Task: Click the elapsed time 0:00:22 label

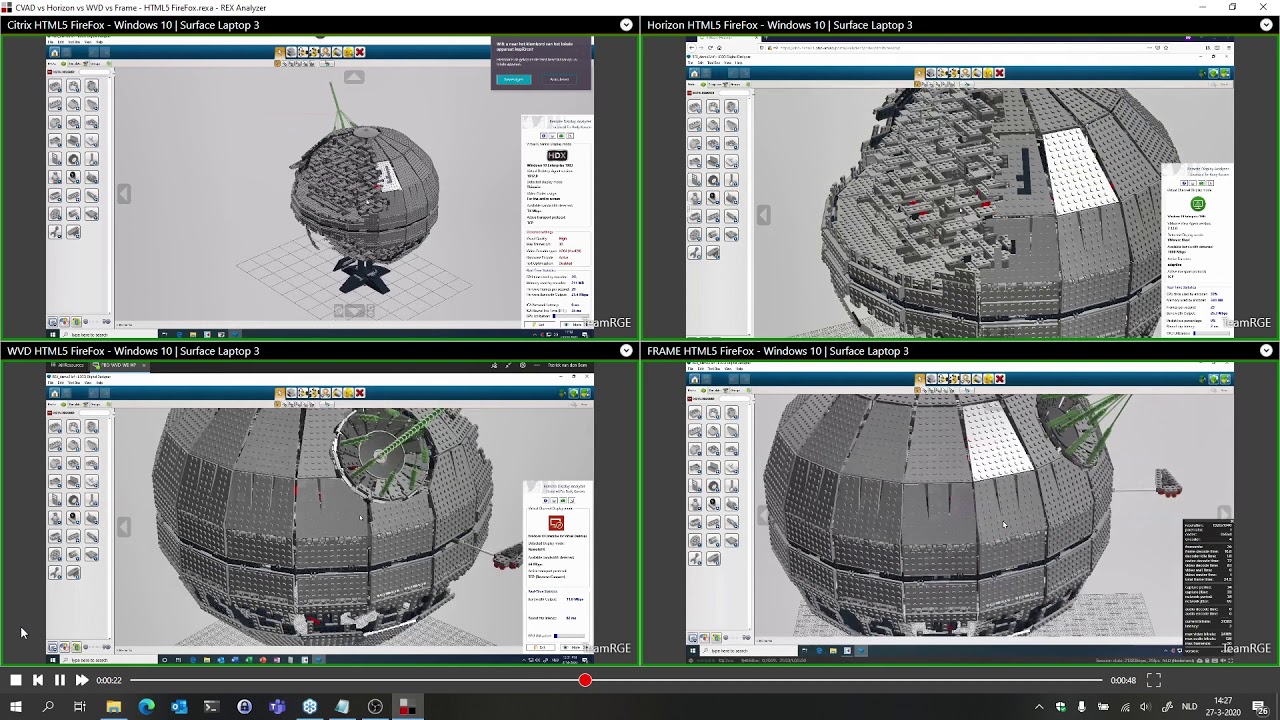Action: point(109,681)
